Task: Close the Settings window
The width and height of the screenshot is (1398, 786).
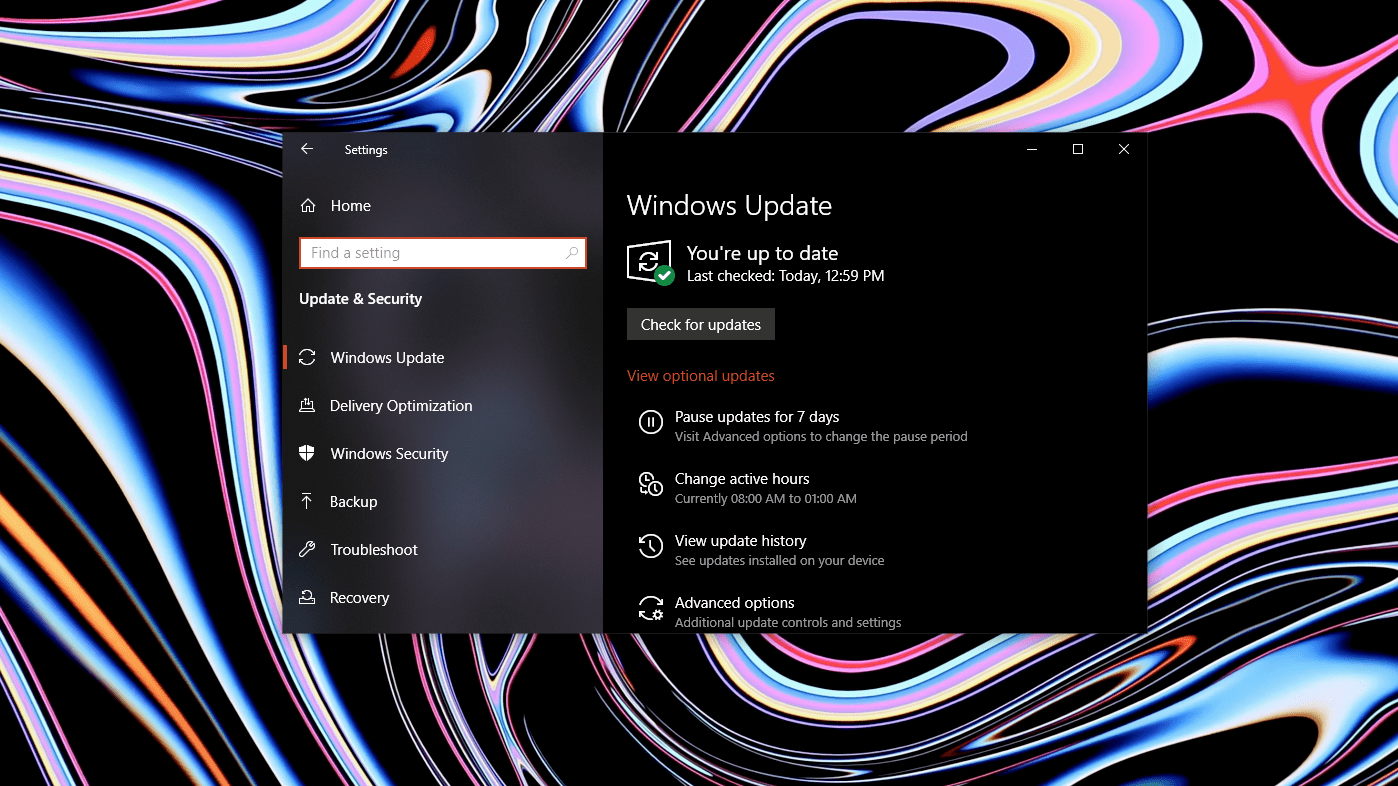Action: click(1124, 149)
